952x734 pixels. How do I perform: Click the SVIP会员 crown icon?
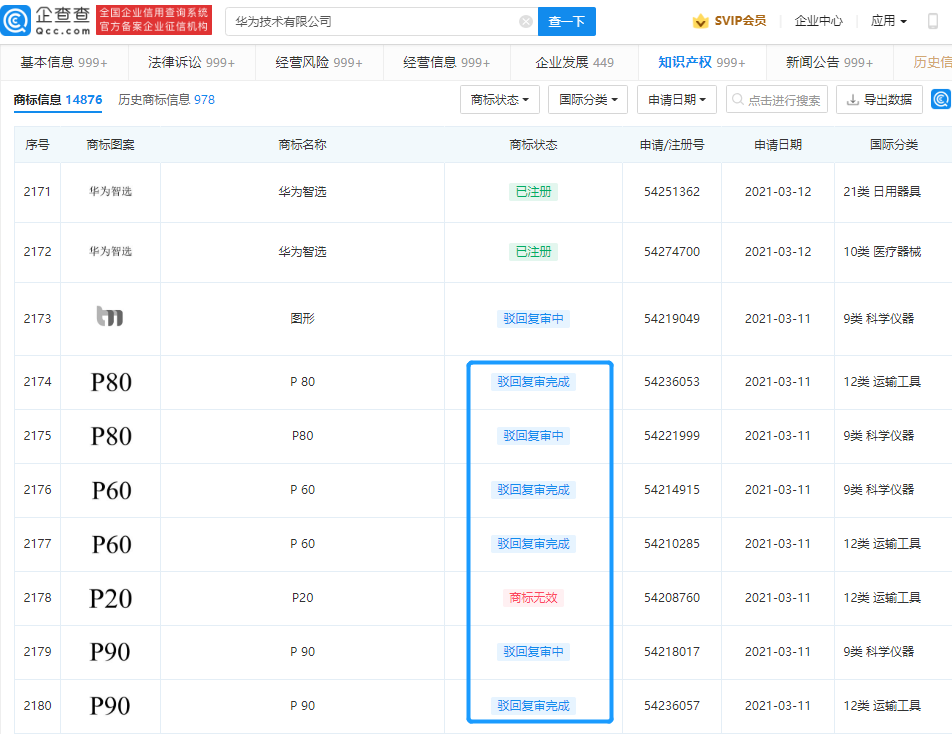click(x=699, y=20)
